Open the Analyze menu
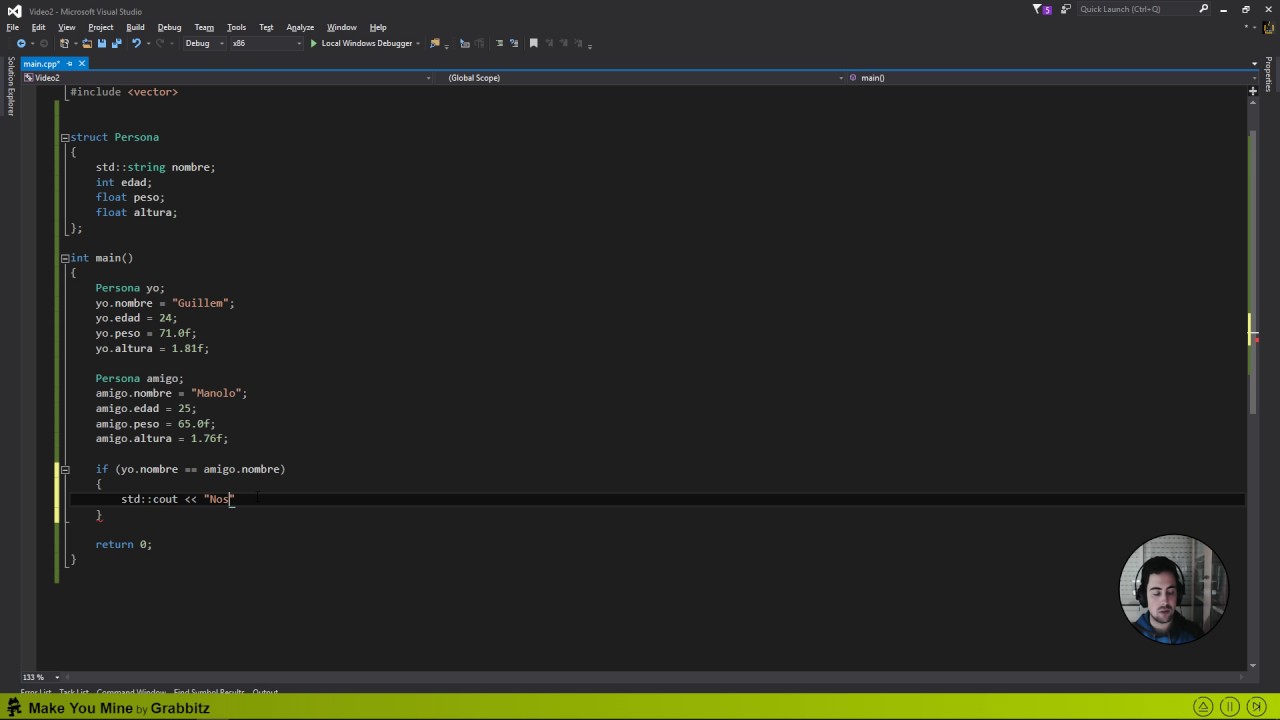The width and height of the screenshot is (1280, 720). tap(300, 27)
